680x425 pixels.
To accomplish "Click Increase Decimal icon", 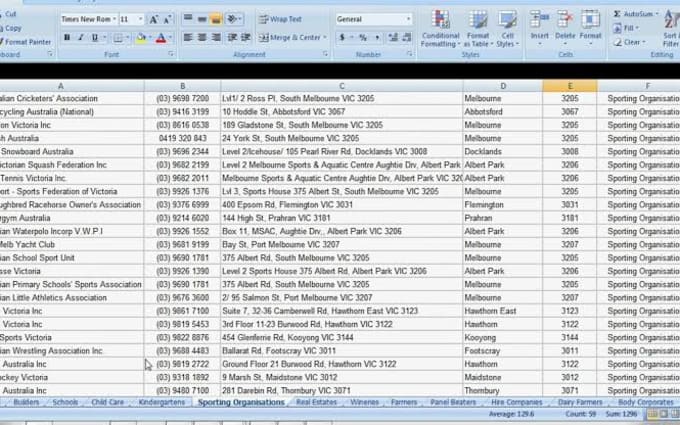I will pos(393,38).
